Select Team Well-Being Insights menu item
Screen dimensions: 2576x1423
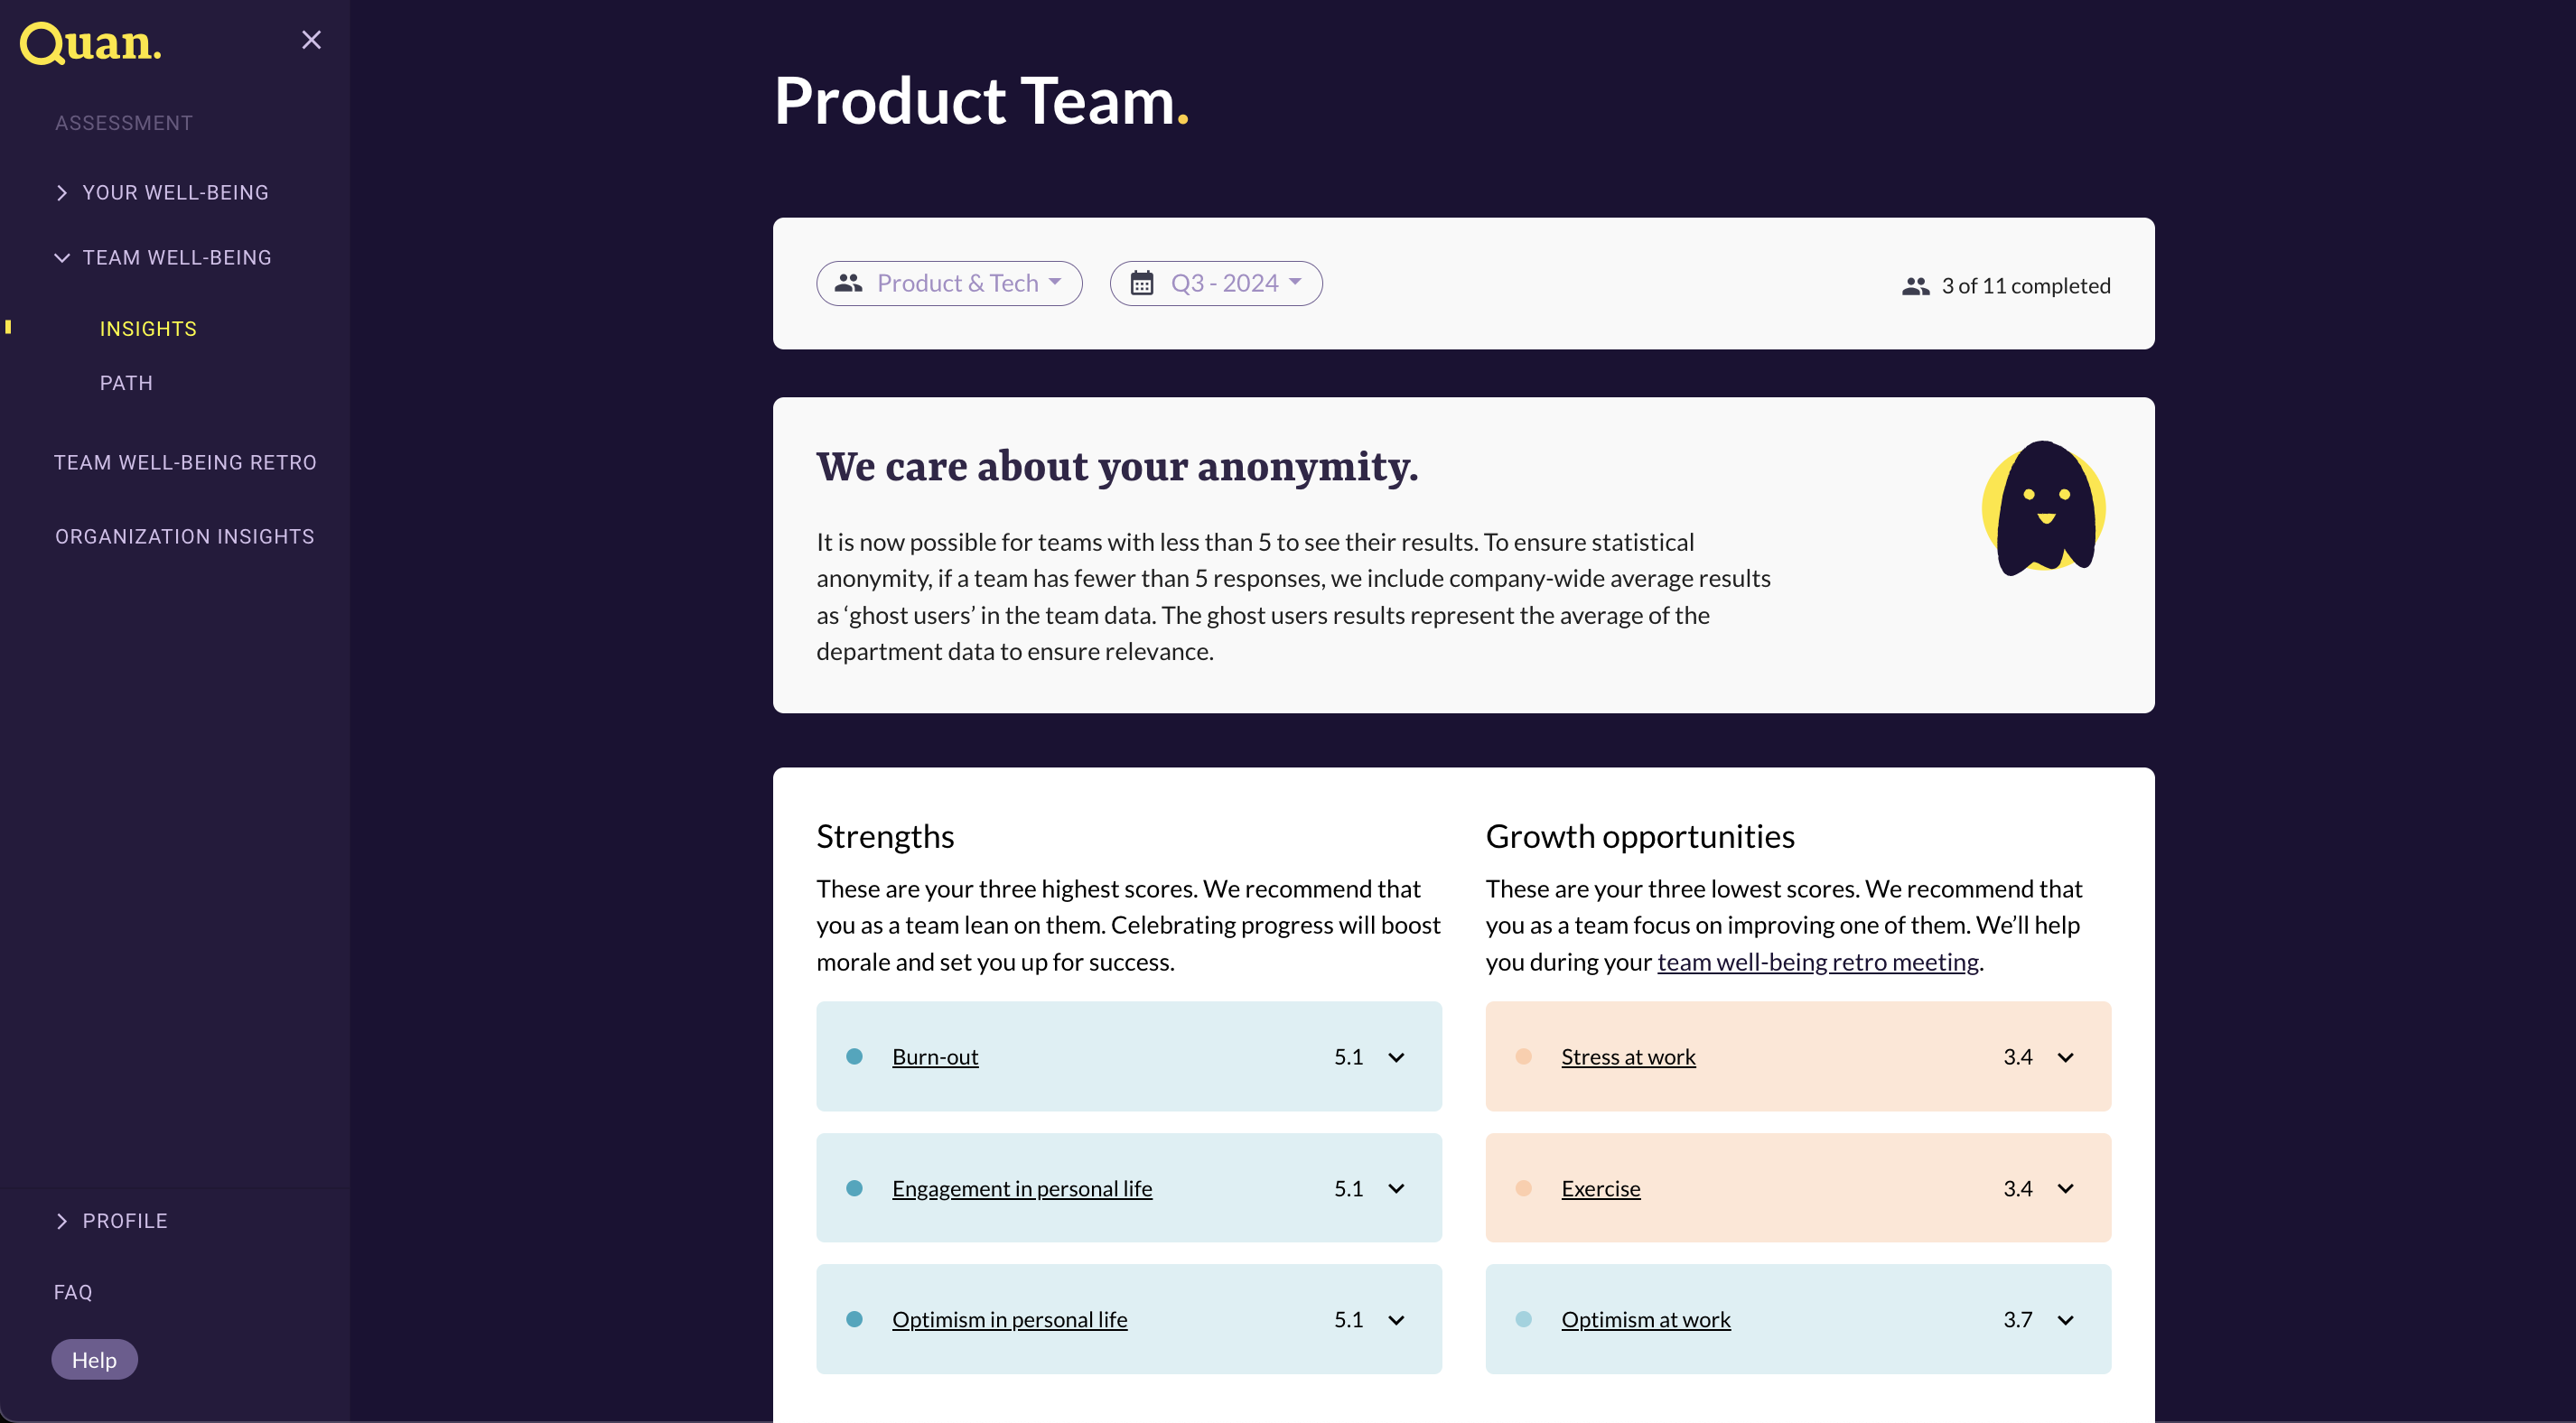(x=147, y=328)
